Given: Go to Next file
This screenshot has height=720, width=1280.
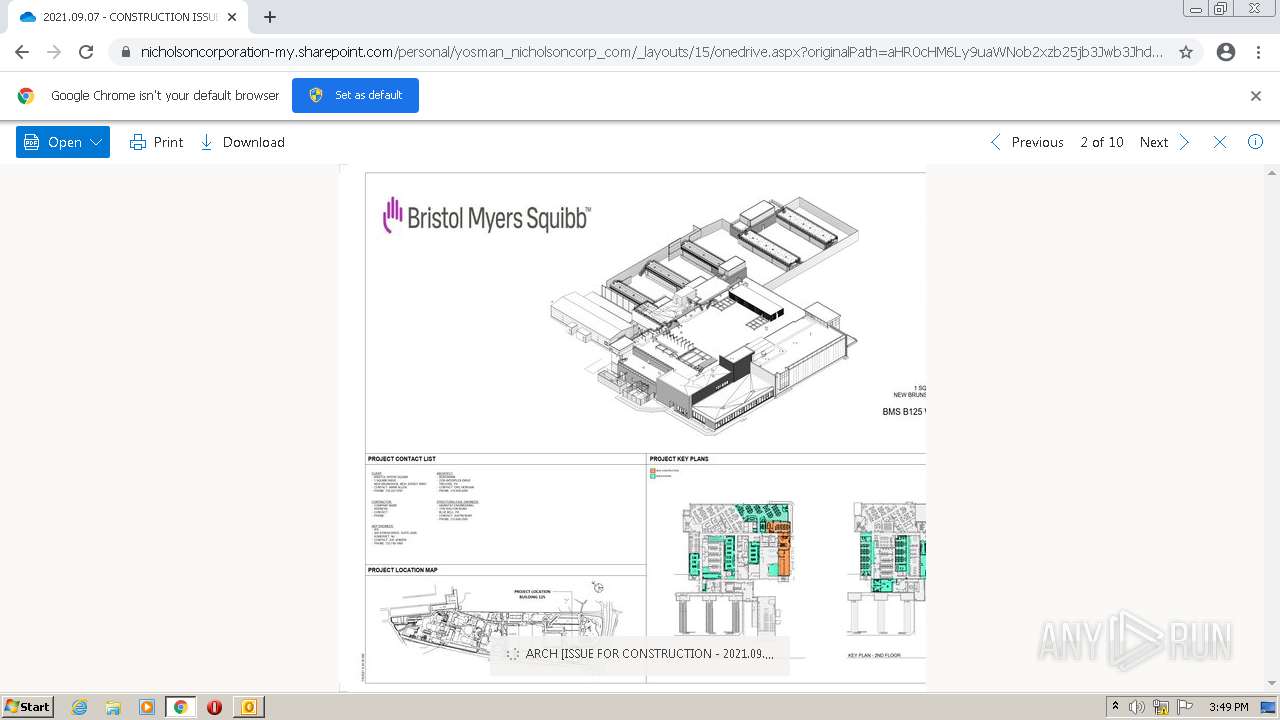Looking at the screenshot, I should click(x=1165, y=142).
